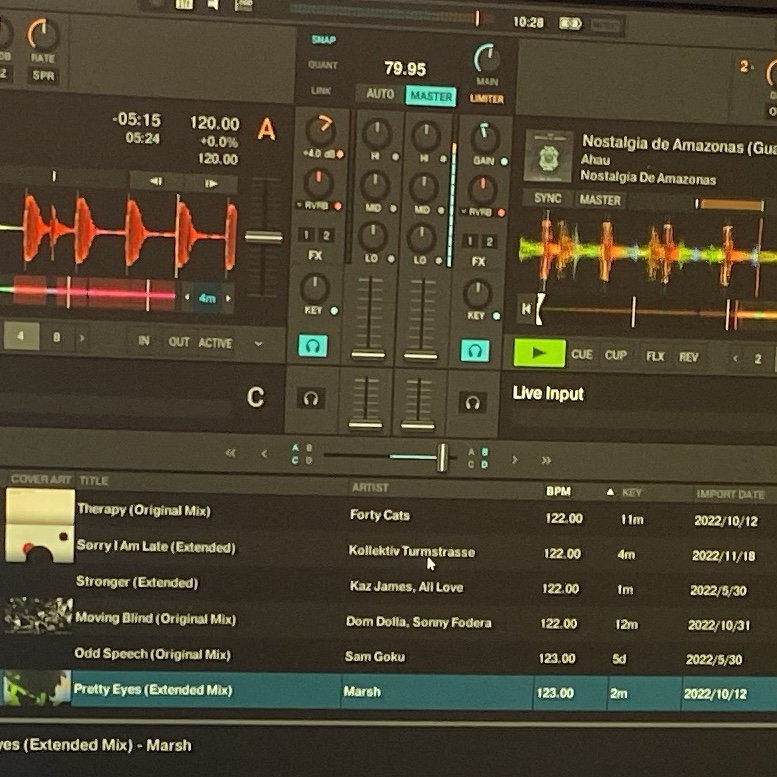Sort the track list by BPM column

click(x=558, y=492)
